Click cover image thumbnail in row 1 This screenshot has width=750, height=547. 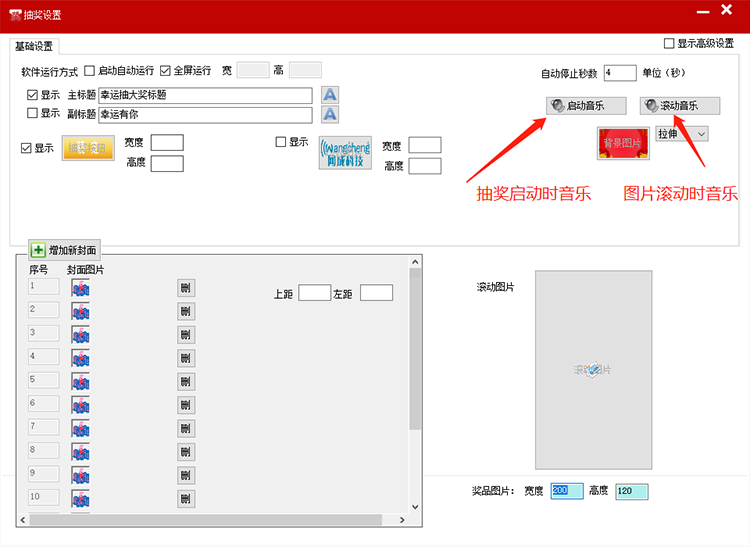coord(80,288)
